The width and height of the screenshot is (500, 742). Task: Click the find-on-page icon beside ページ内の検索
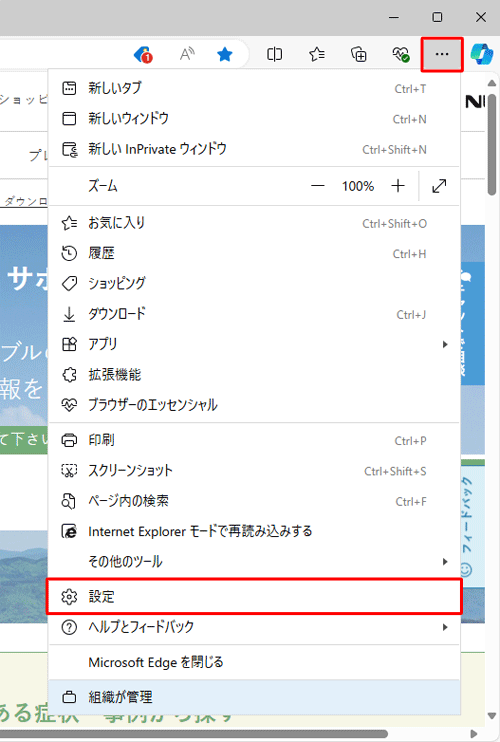(x=70, y=501)
